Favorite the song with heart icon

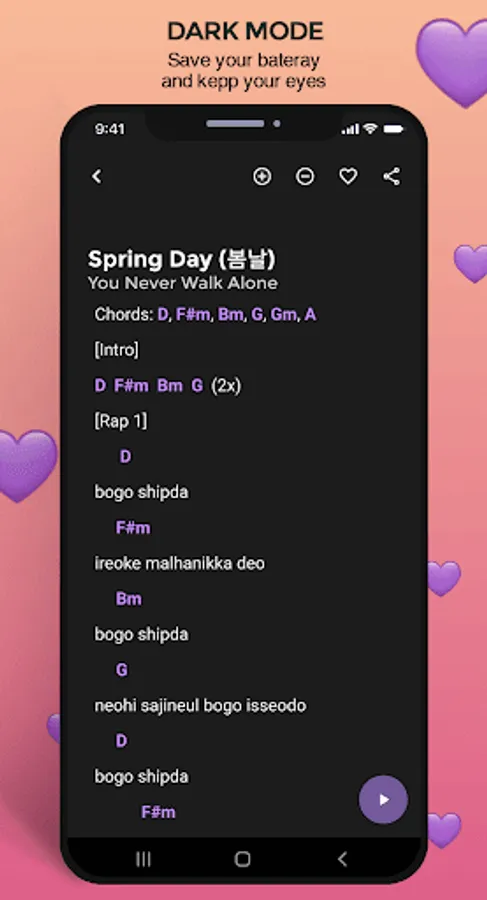point(348,176)
